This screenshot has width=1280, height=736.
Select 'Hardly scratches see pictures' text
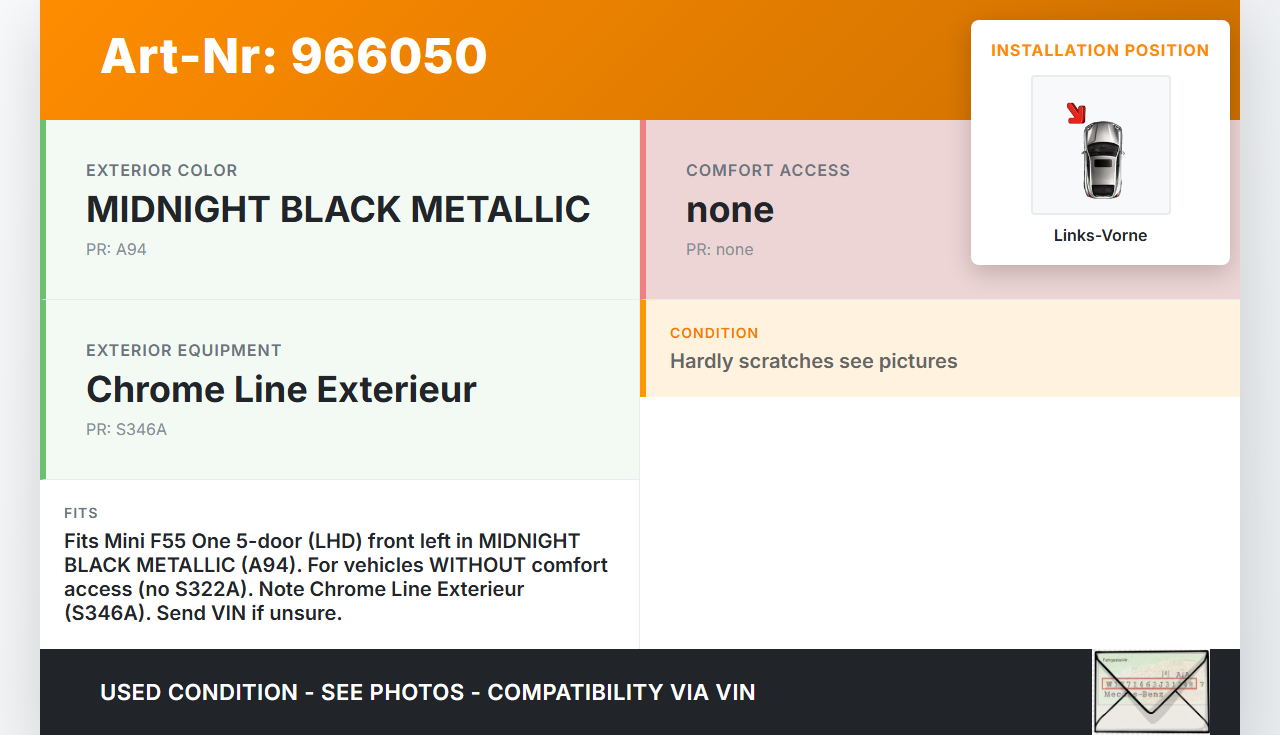[813, 361]
